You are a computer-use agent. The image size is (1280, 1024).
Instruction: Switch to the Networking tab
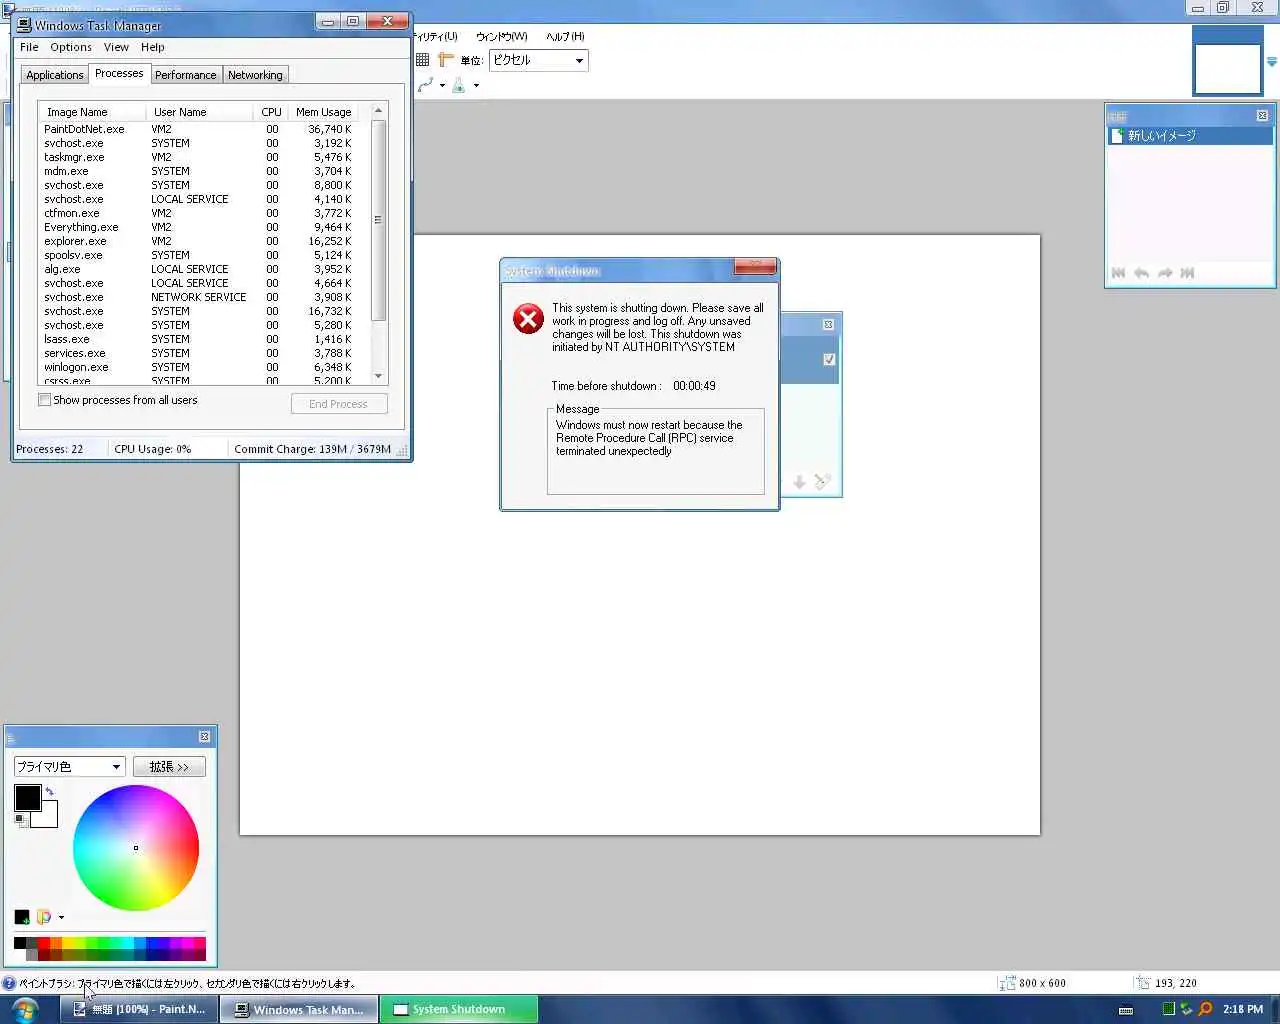pos(255,75)
